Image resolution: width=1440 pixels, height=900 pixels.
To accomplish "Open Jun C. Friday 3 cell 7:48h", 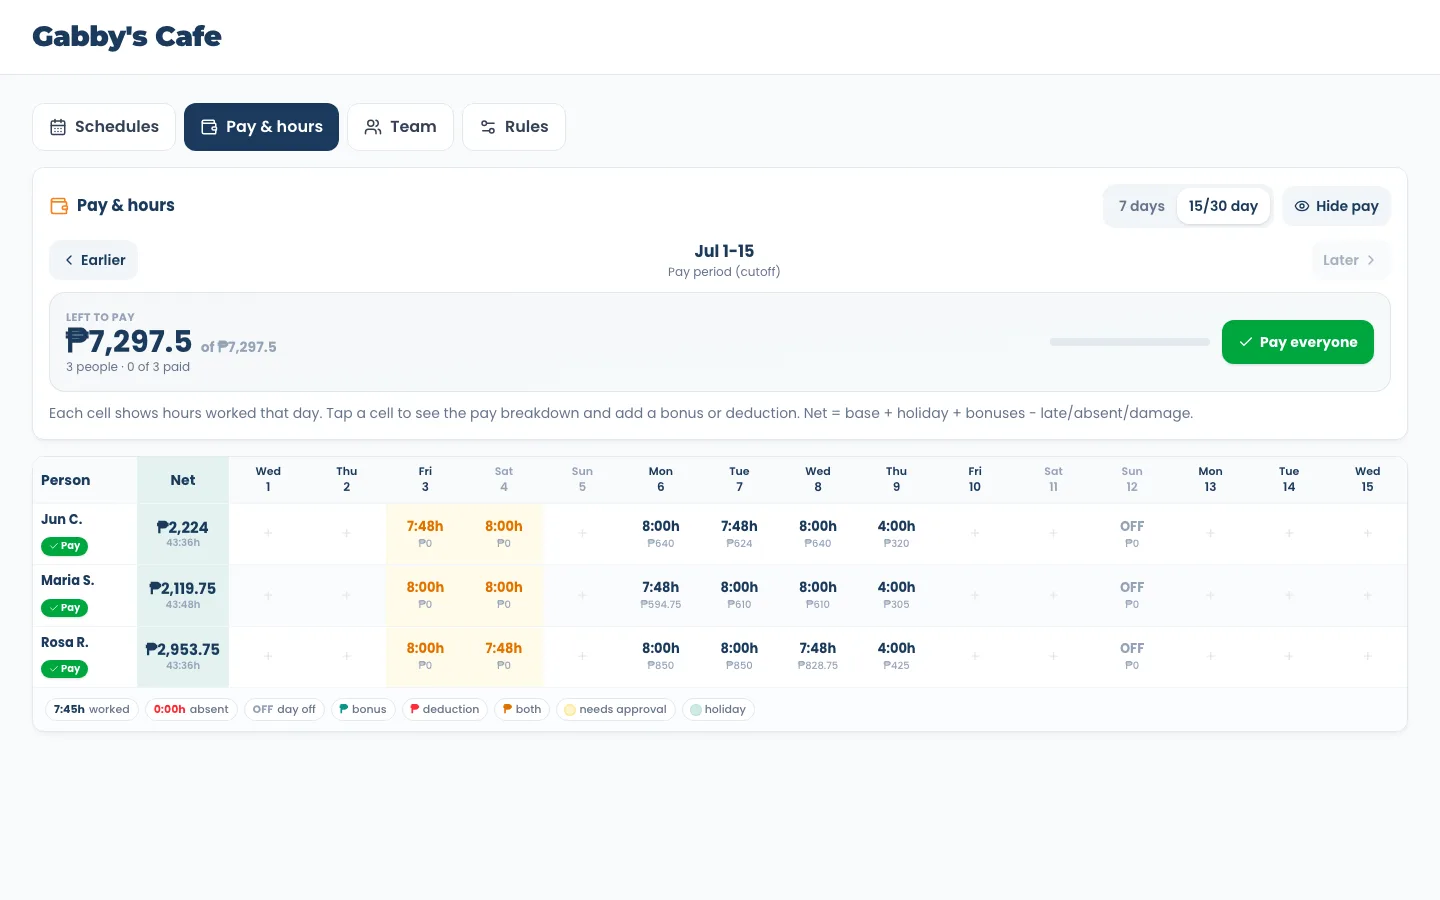I will (x=425, y=534).
